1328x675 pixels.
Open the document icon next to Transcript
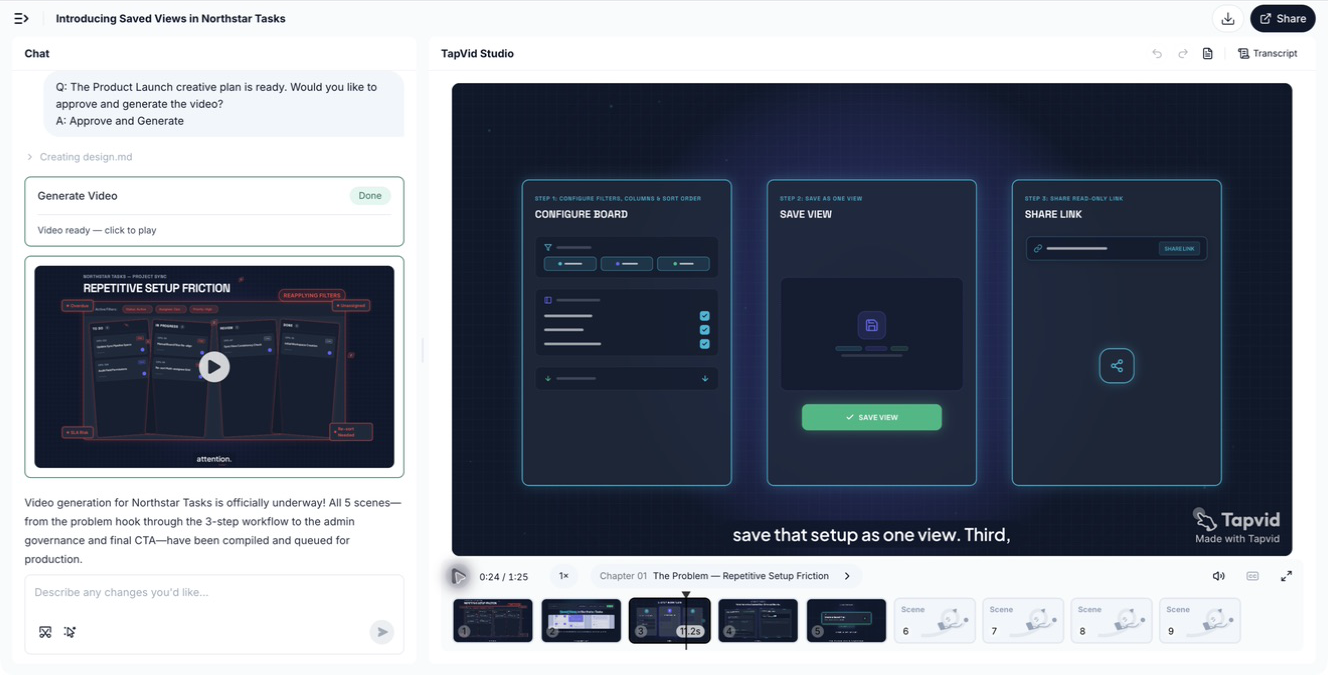[x=1208, y=54]
